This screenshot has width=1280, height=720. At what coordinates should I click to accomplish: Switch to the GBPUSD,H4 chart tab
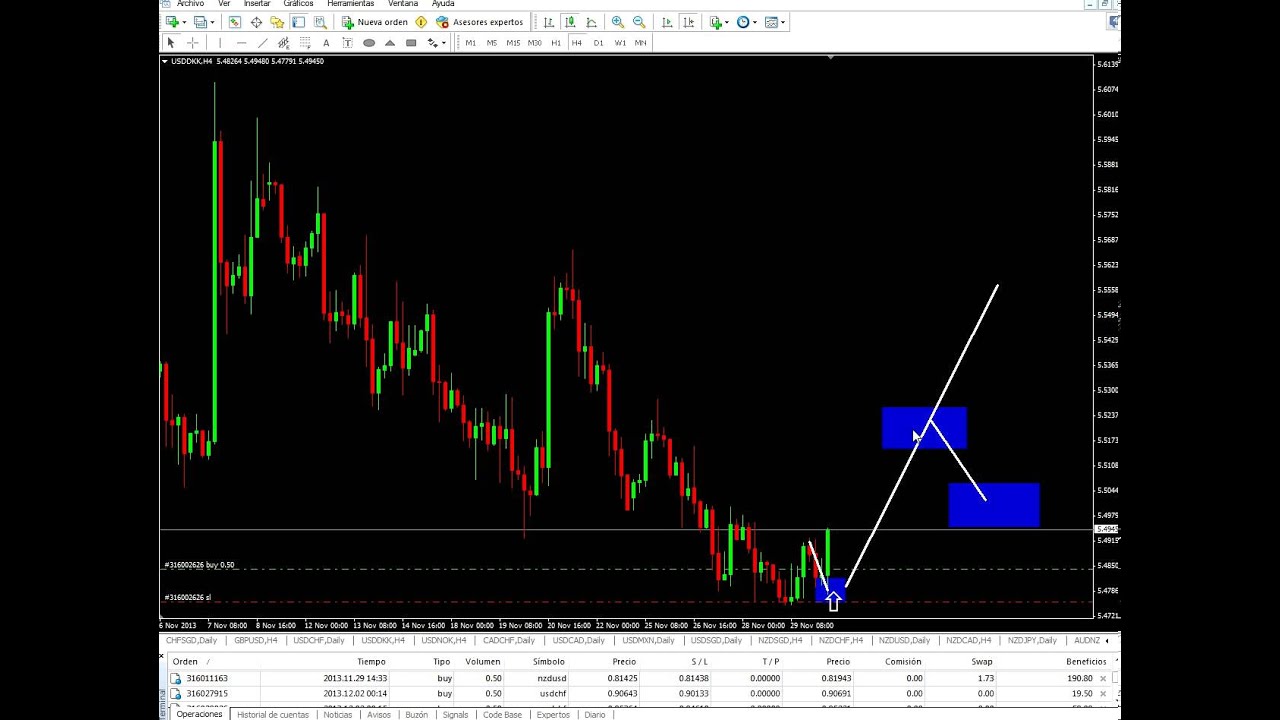pyautogui.click(x=256, y=640)
